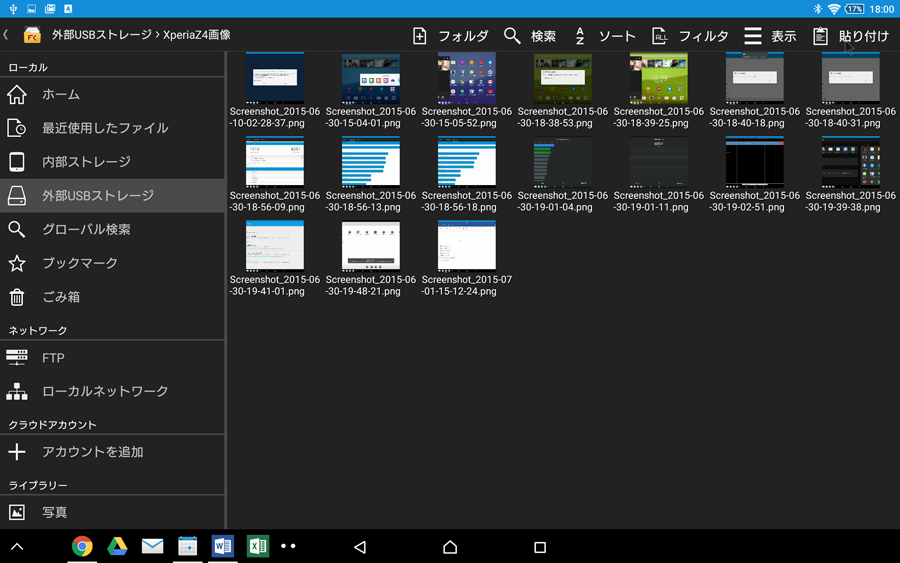Select the FTP network entry
This screenshot has height=563, width=900.
click(52, 358)
